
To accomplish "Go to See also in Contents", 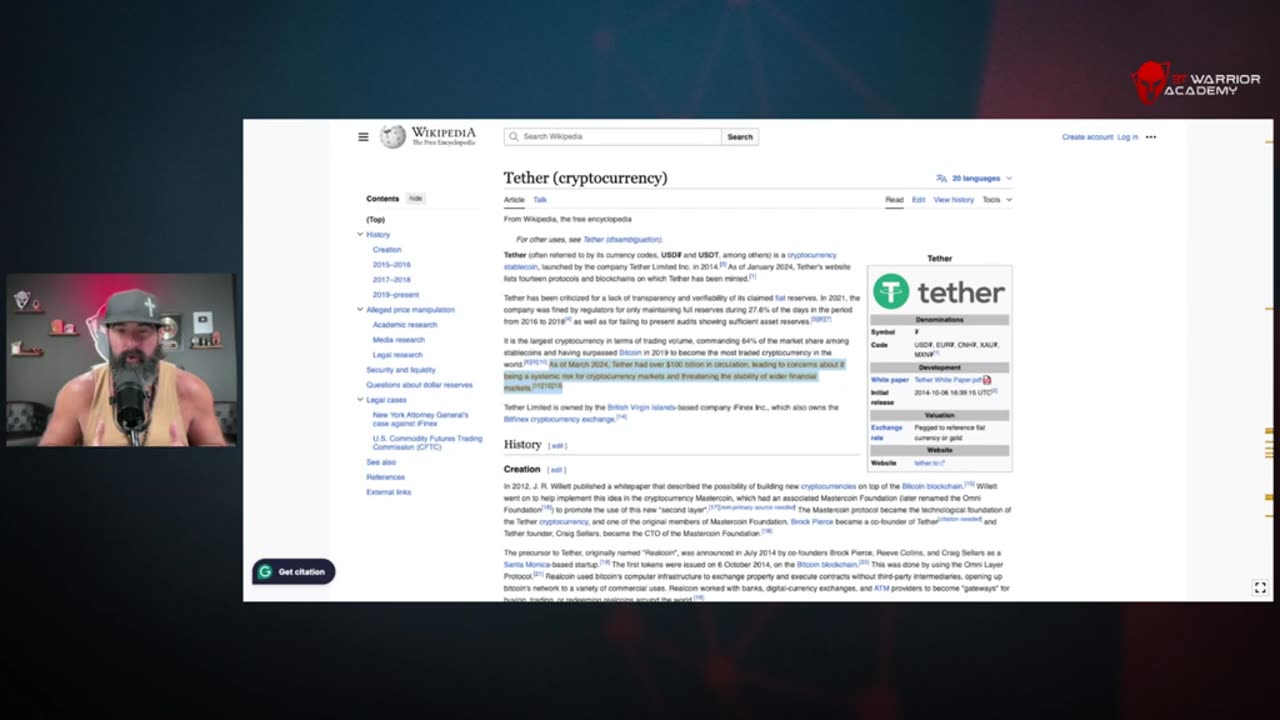I will (381, 462).
